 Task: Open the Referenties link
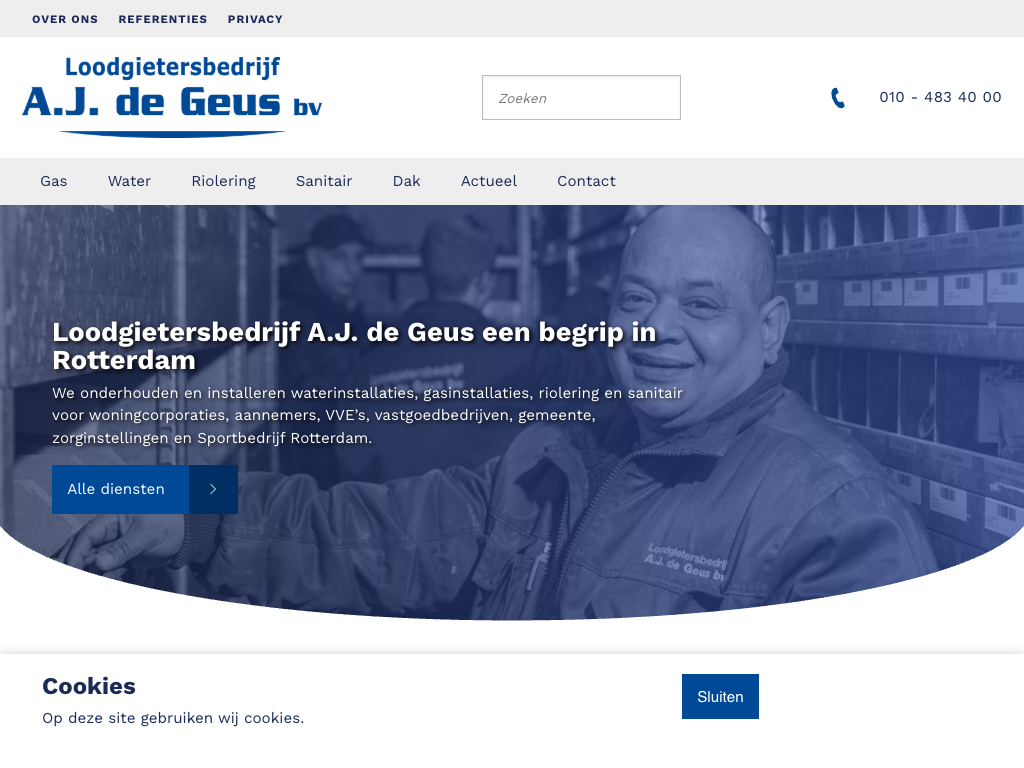pyautogui.click(x=163, y=19)
